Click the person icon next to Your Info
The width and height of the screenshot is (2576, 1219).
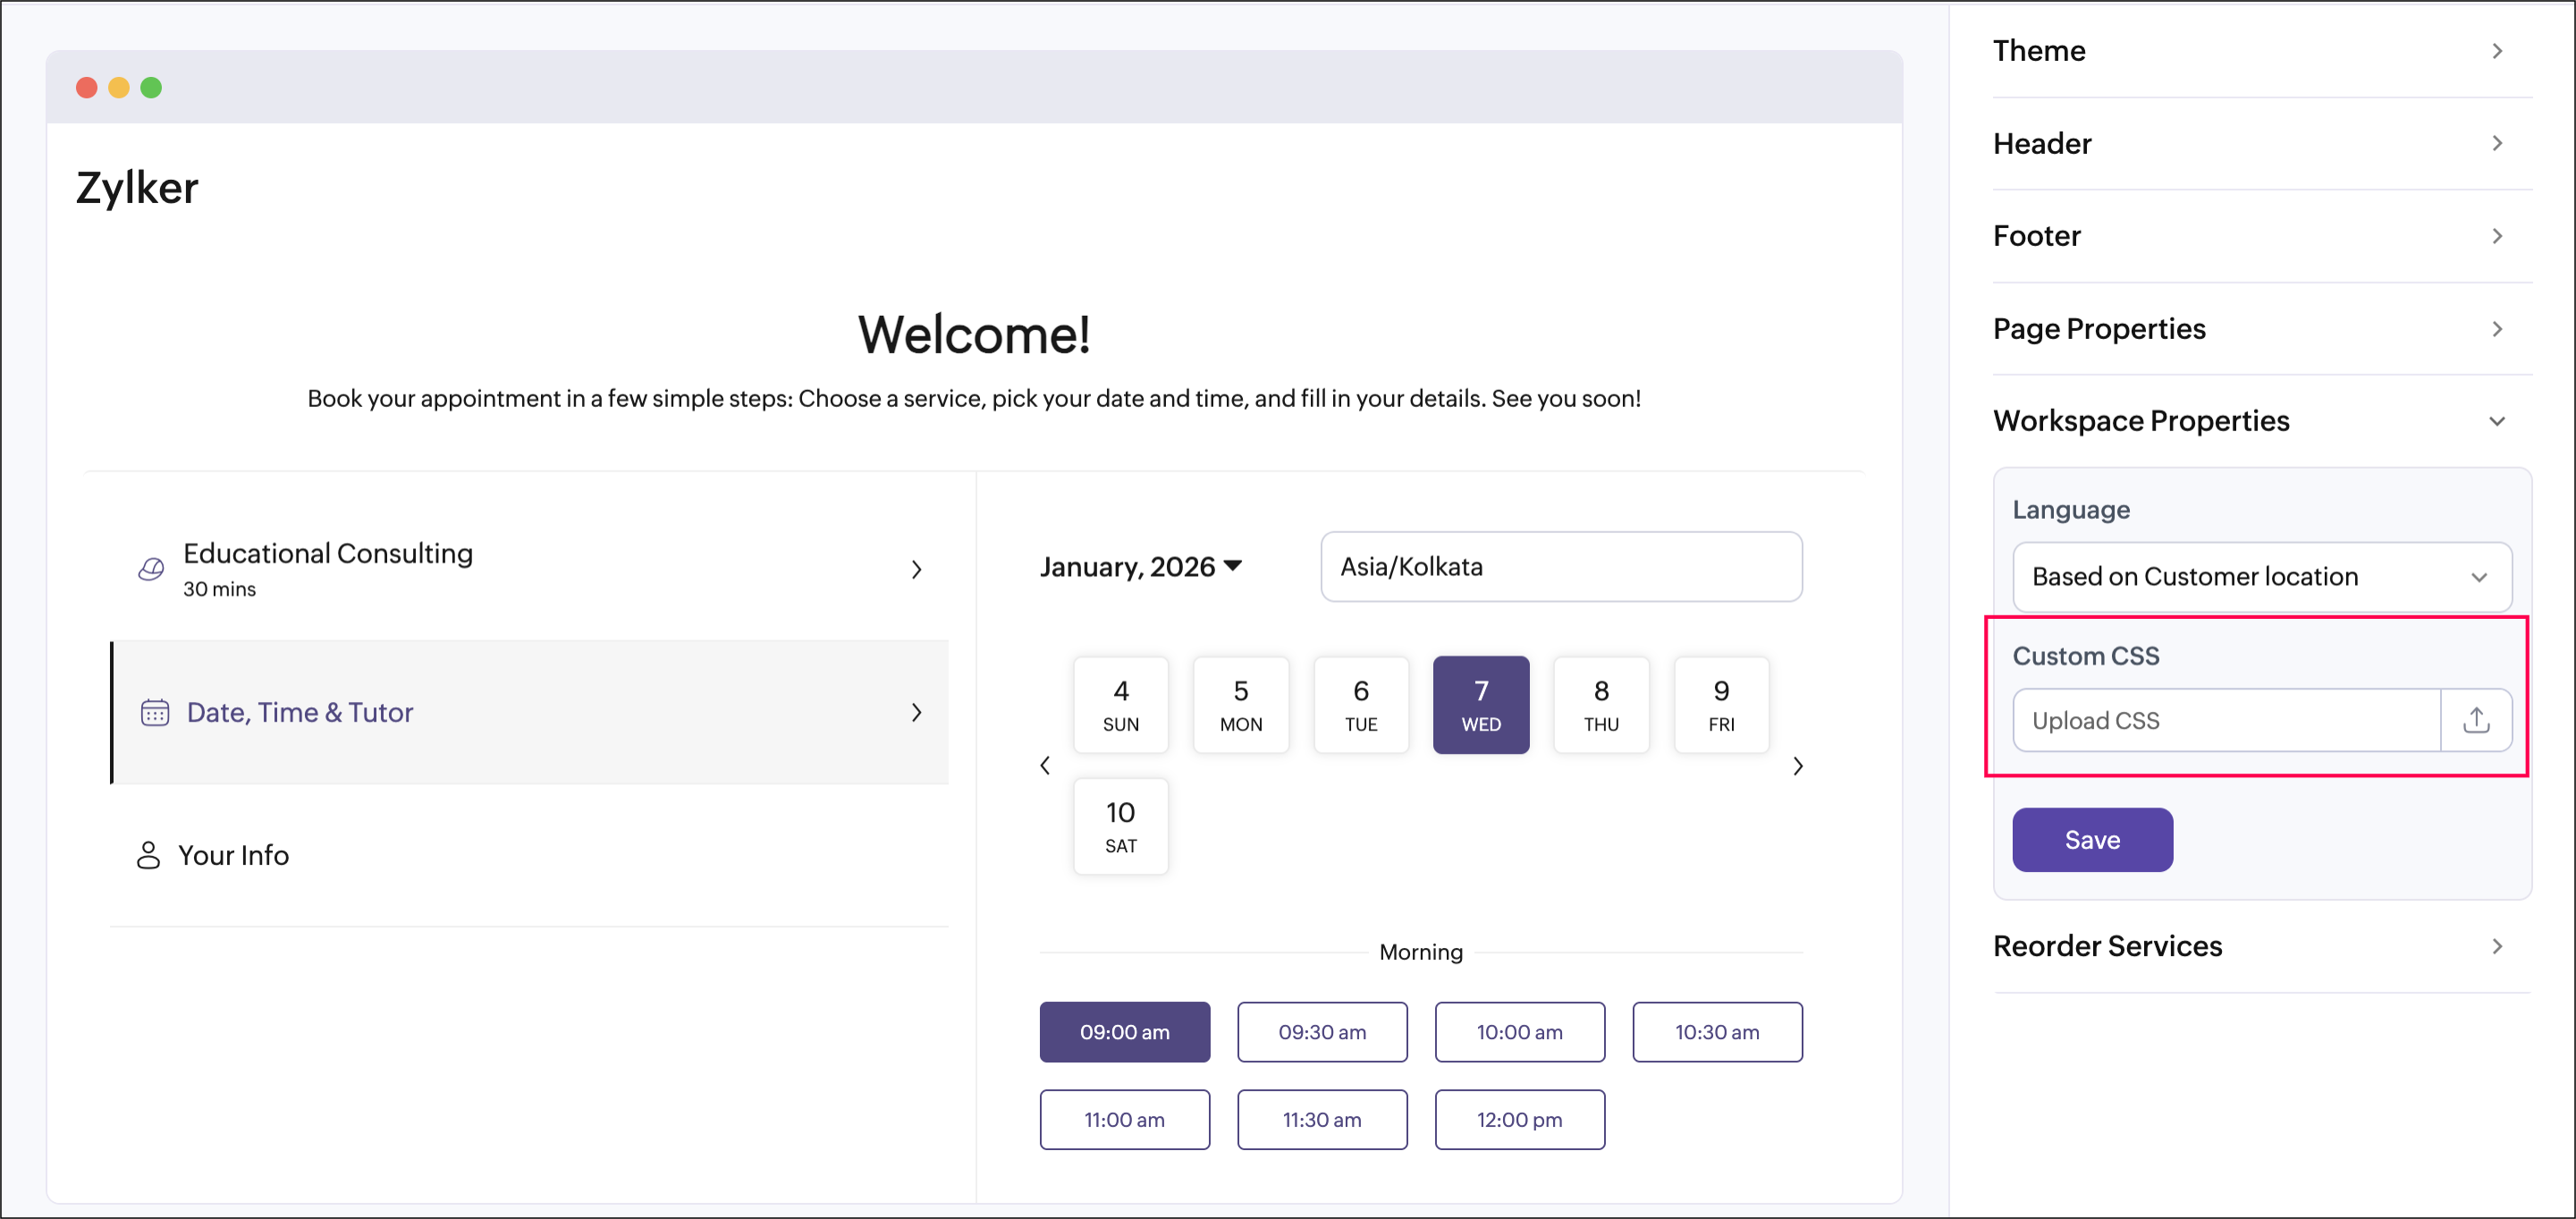(148, 855)
